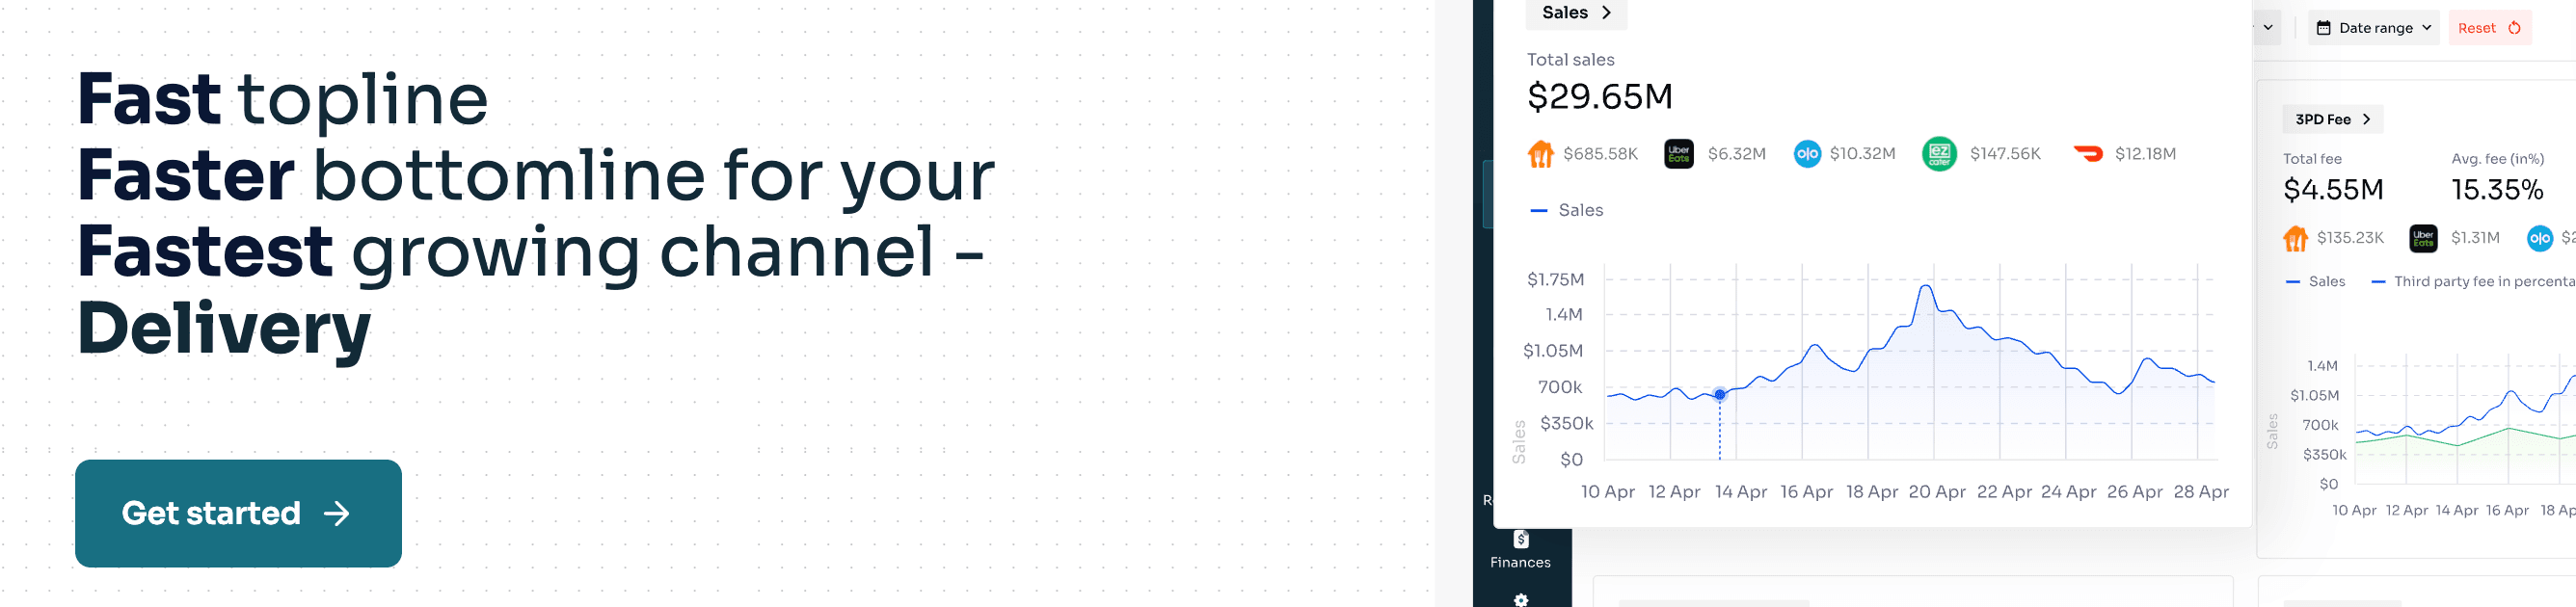Open the Date range dropdown
The image size is (2576, 607).
tap(2373, 28)
